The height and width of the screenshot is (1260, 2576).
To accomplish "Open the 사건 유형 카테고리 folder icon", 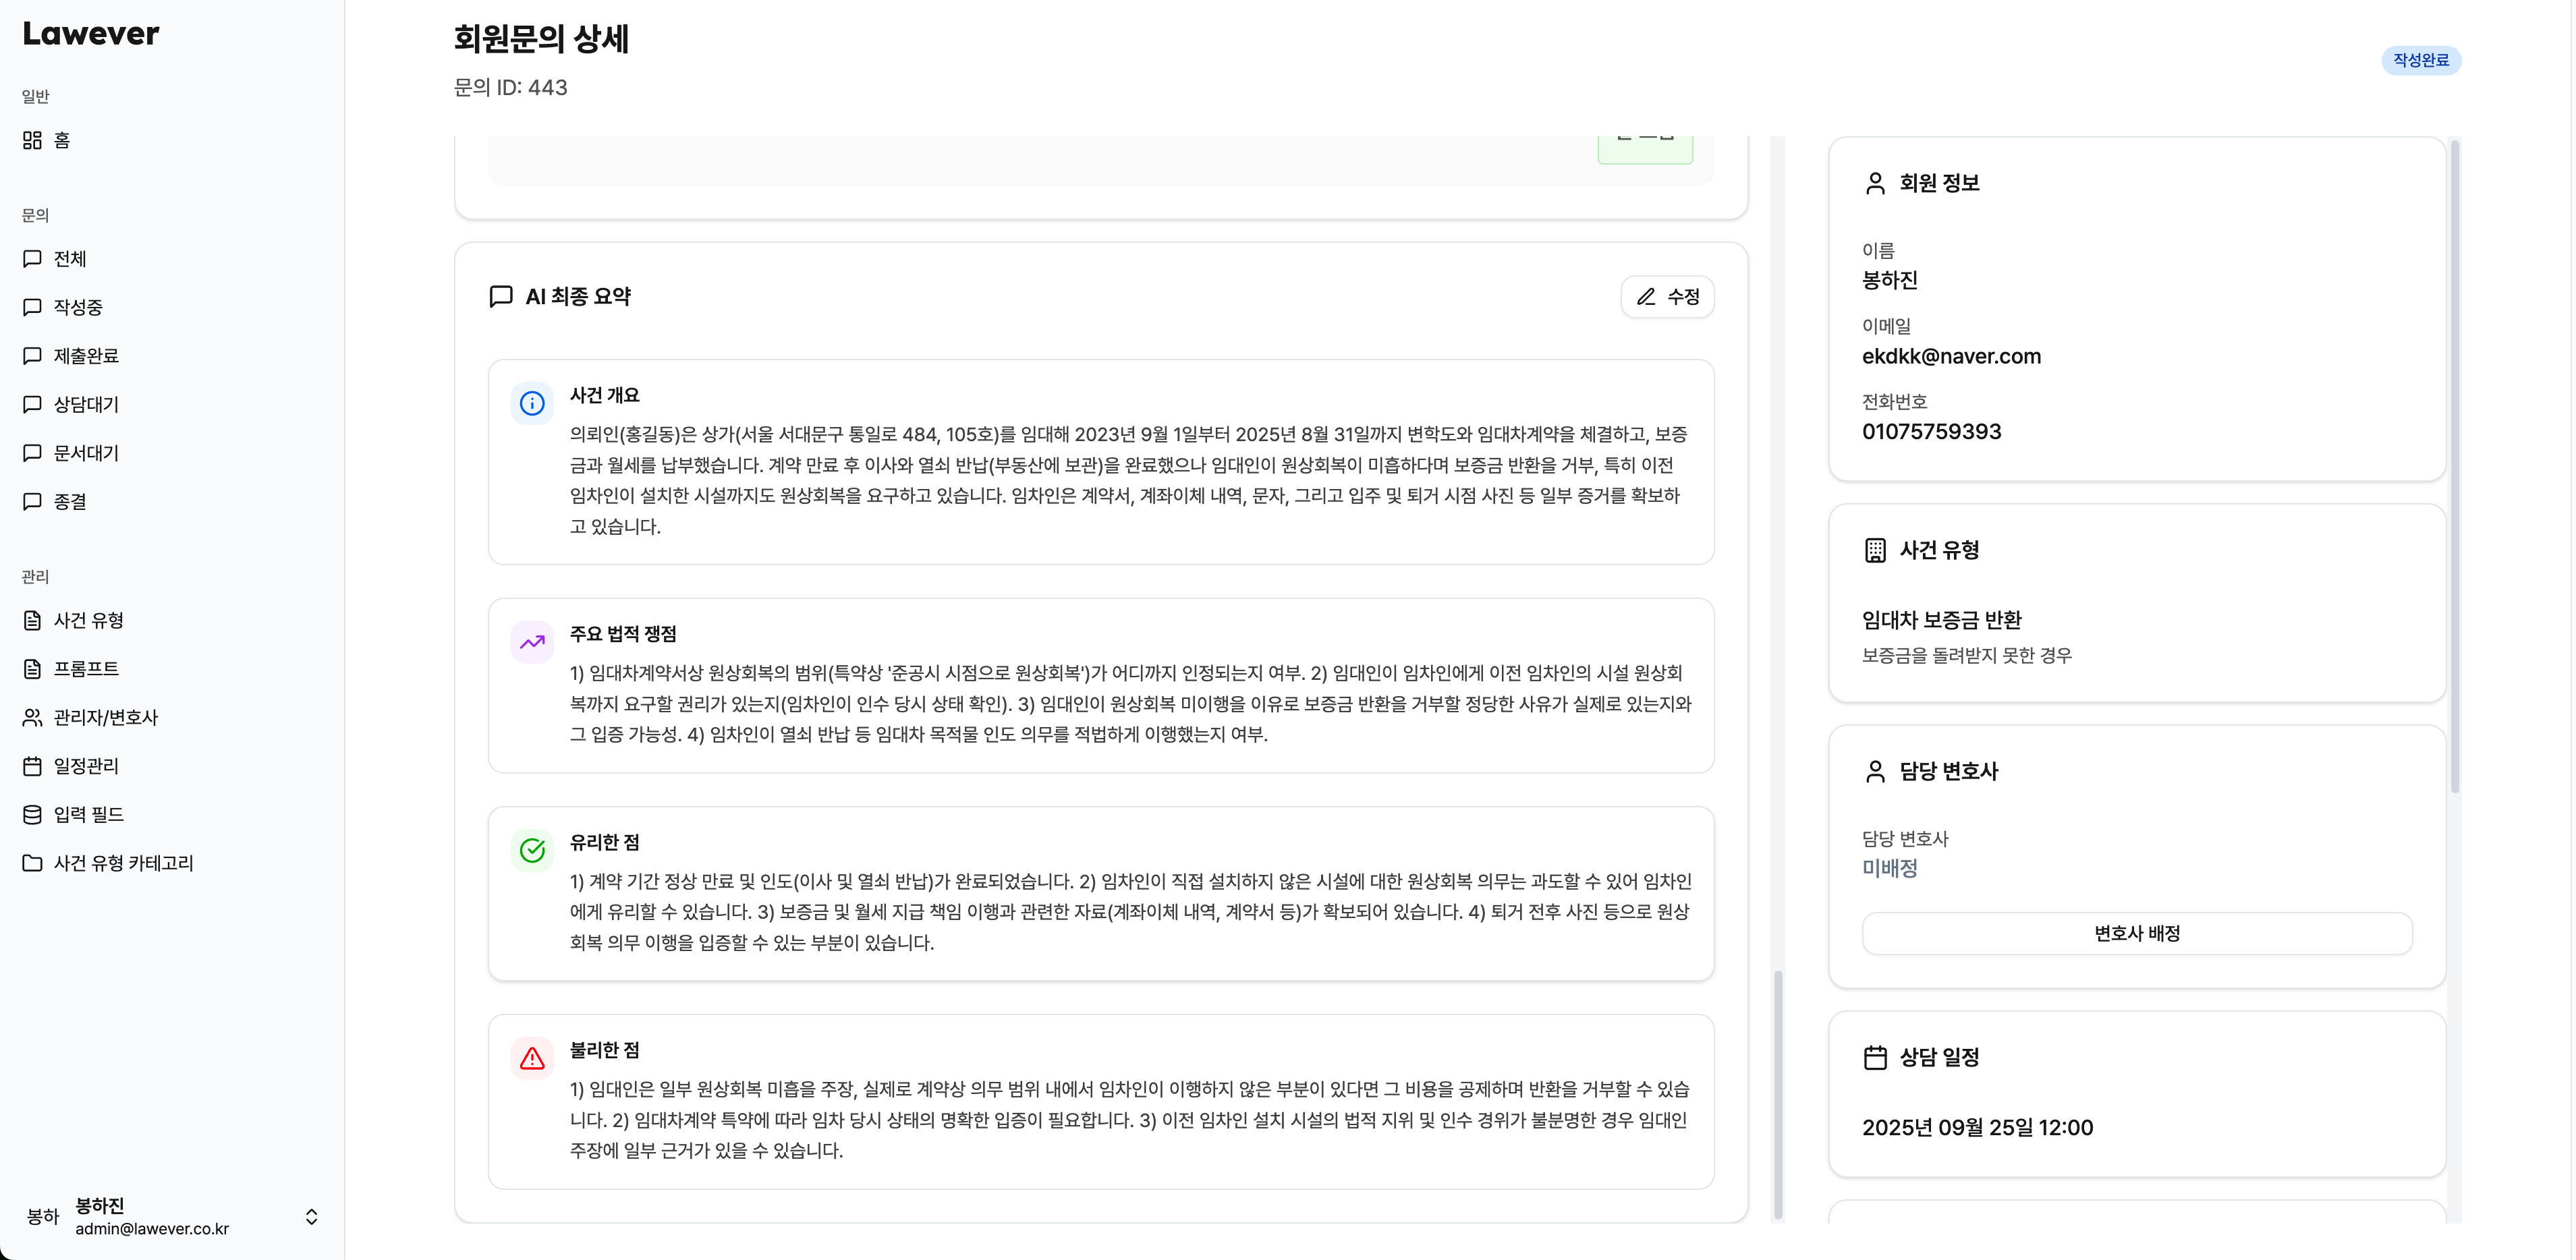I will [x=32, y=863].
